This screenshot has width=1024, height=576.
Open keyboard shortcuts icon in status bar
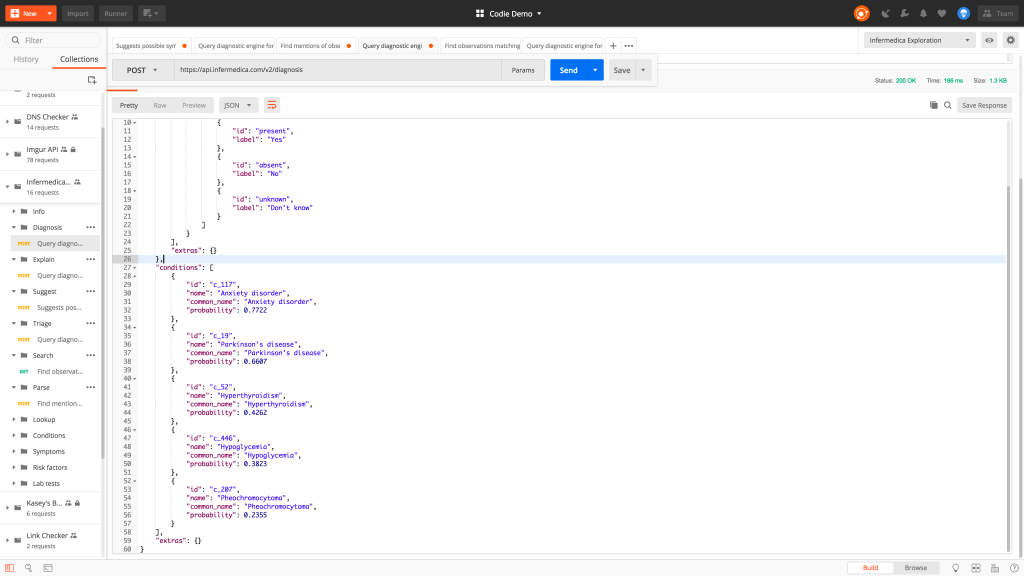[995, 568]
